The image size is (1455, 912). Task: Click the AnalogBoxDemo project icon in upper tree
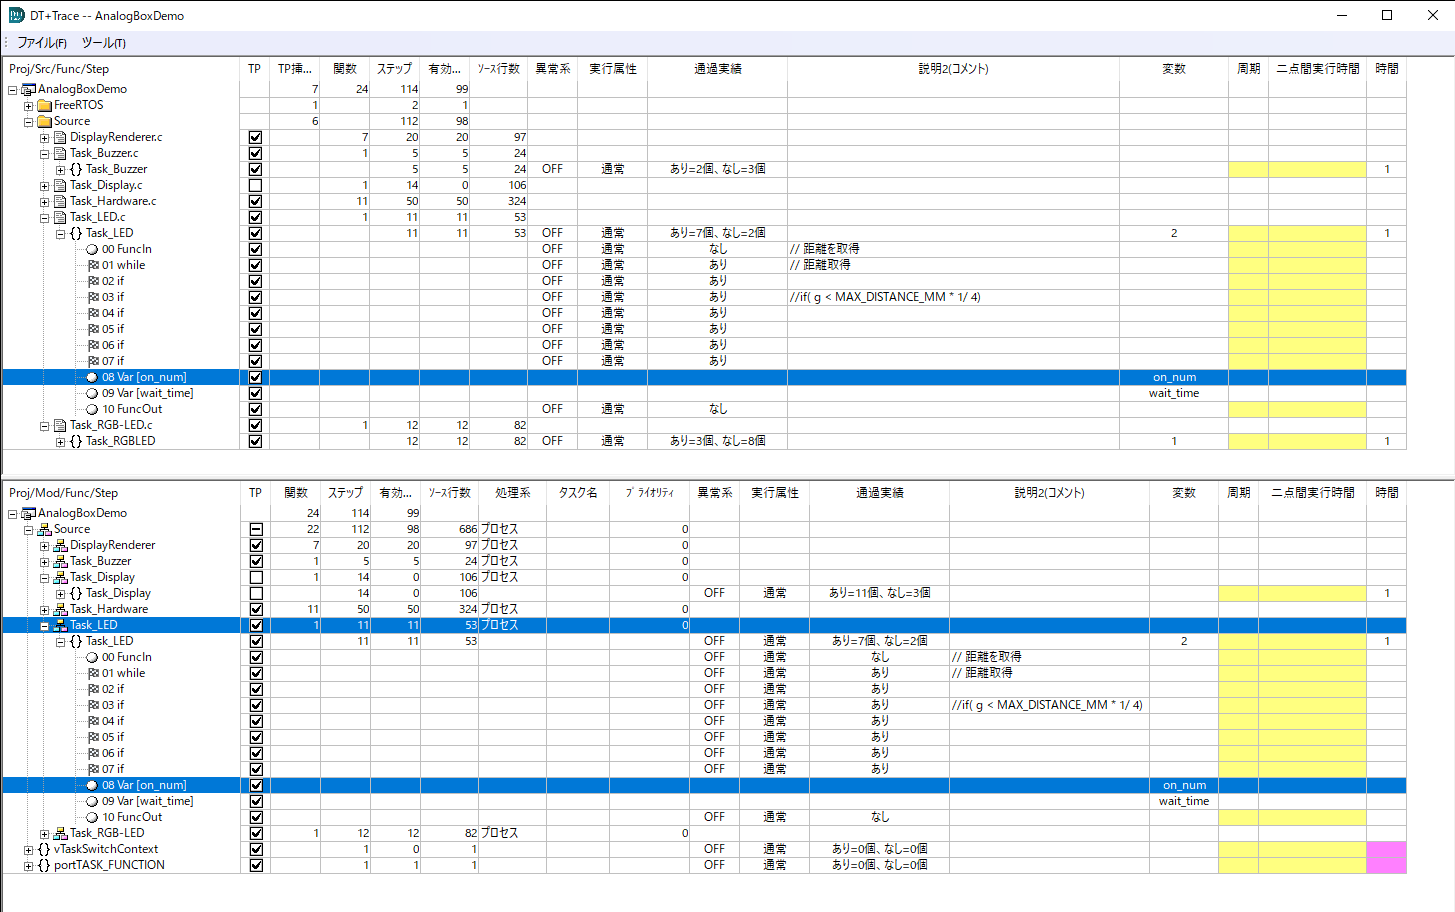pyautogui.click(x=29, y=89)
